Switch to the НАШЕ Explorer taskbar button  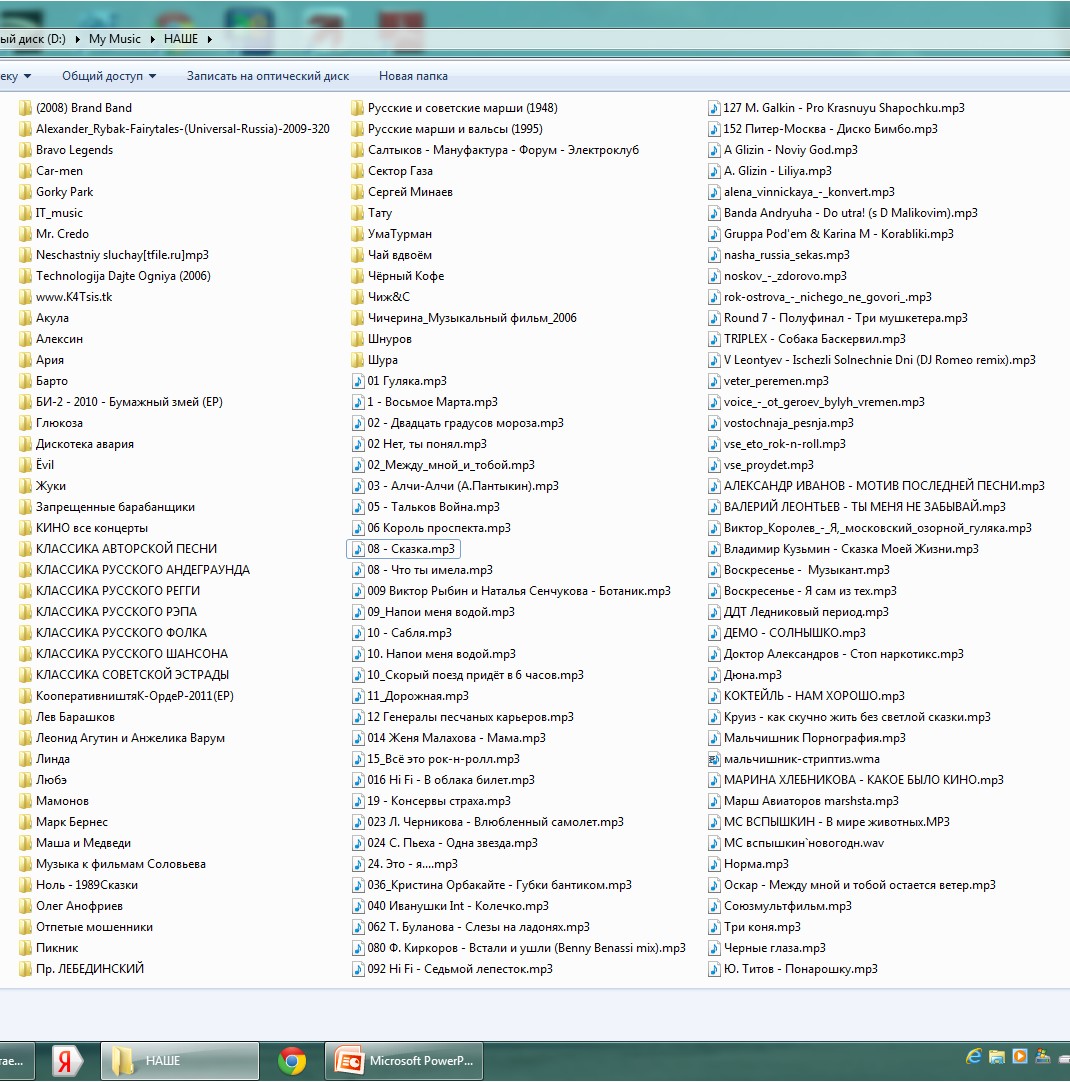coord(180,1061)
